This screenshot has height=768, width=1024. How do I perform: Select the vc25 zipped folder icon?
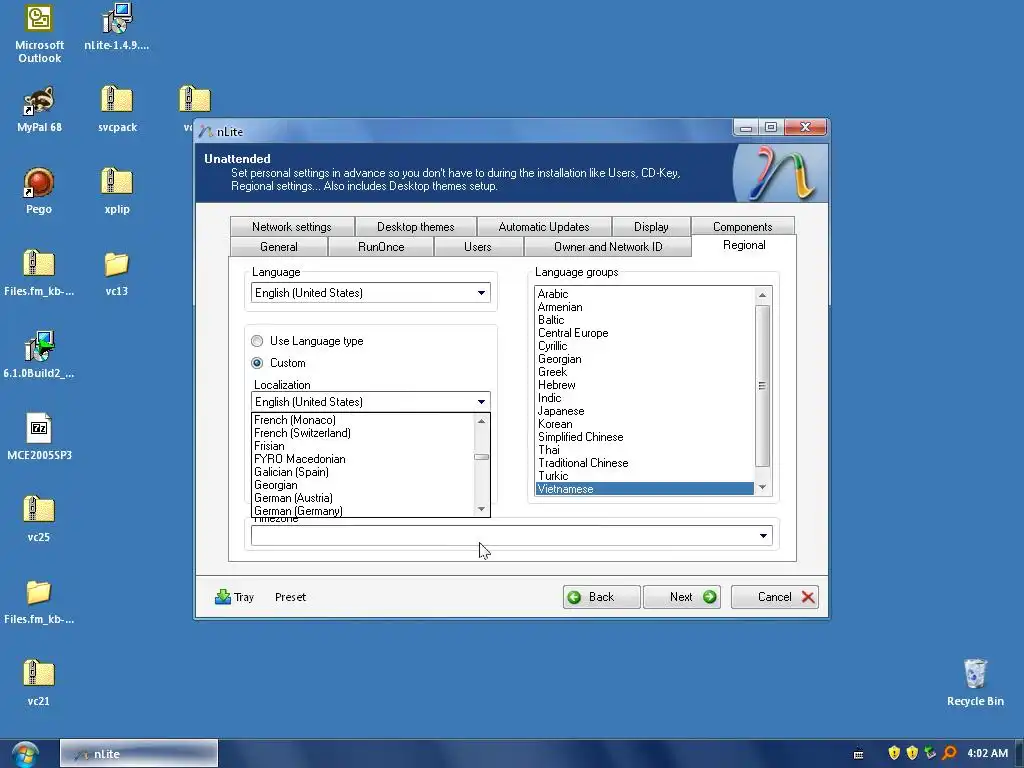39,519
